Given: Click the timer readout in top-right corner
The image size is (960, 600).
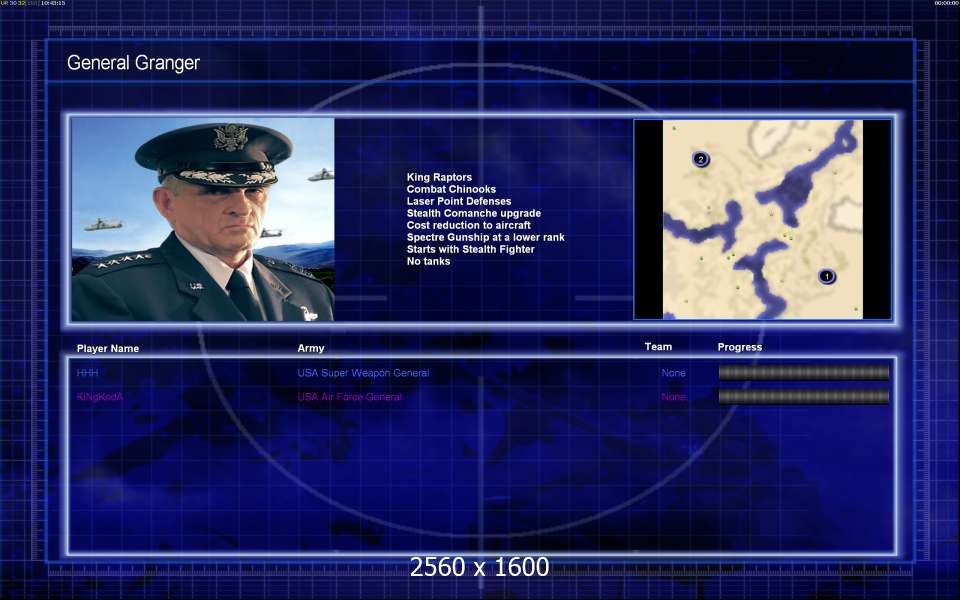Looking at the screenshot, I should click(x=947, y=3).
